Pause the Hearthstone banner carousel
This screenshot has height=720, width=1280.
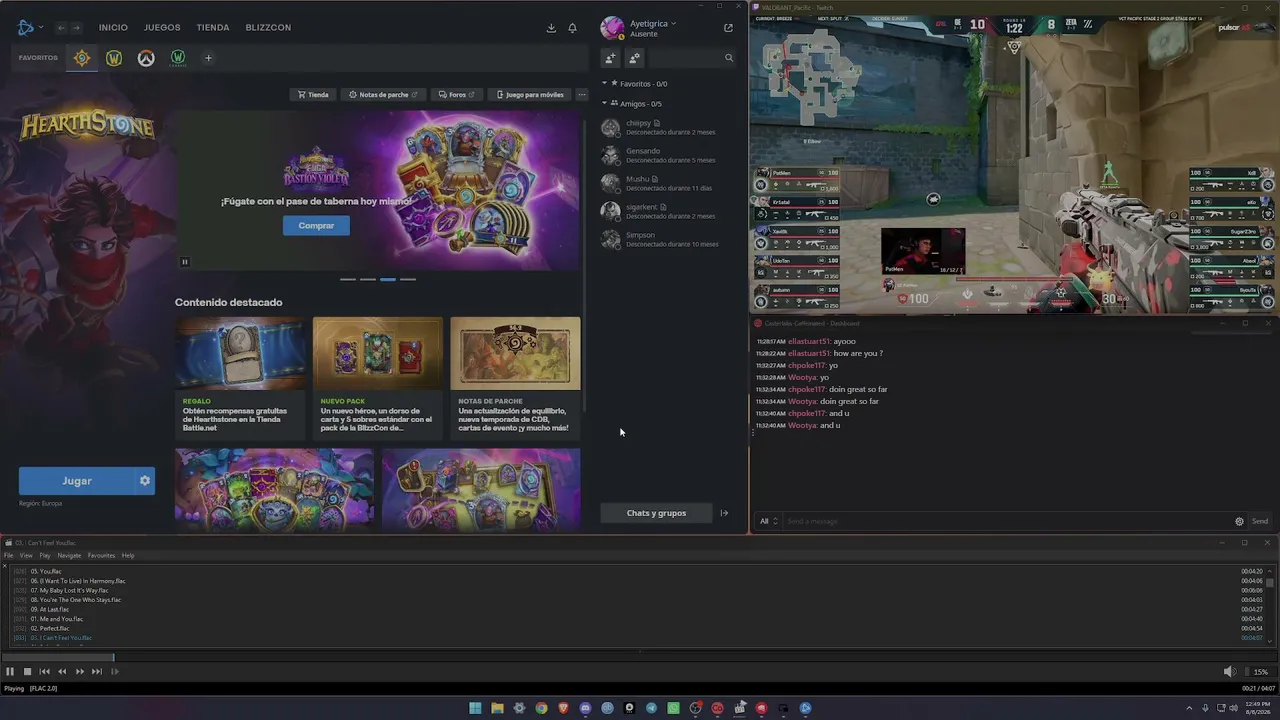pos(184,262)
